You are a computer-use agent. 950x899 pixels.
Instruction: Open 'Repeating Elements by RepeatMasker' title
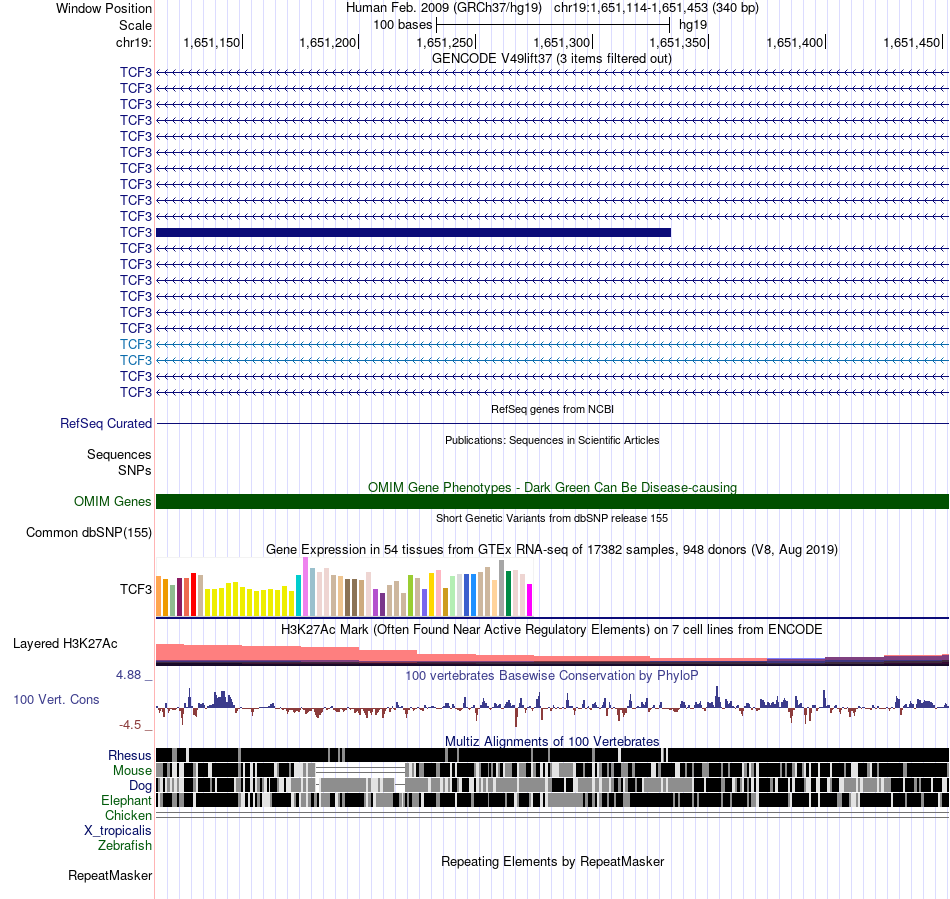click(x=552, y=861)
